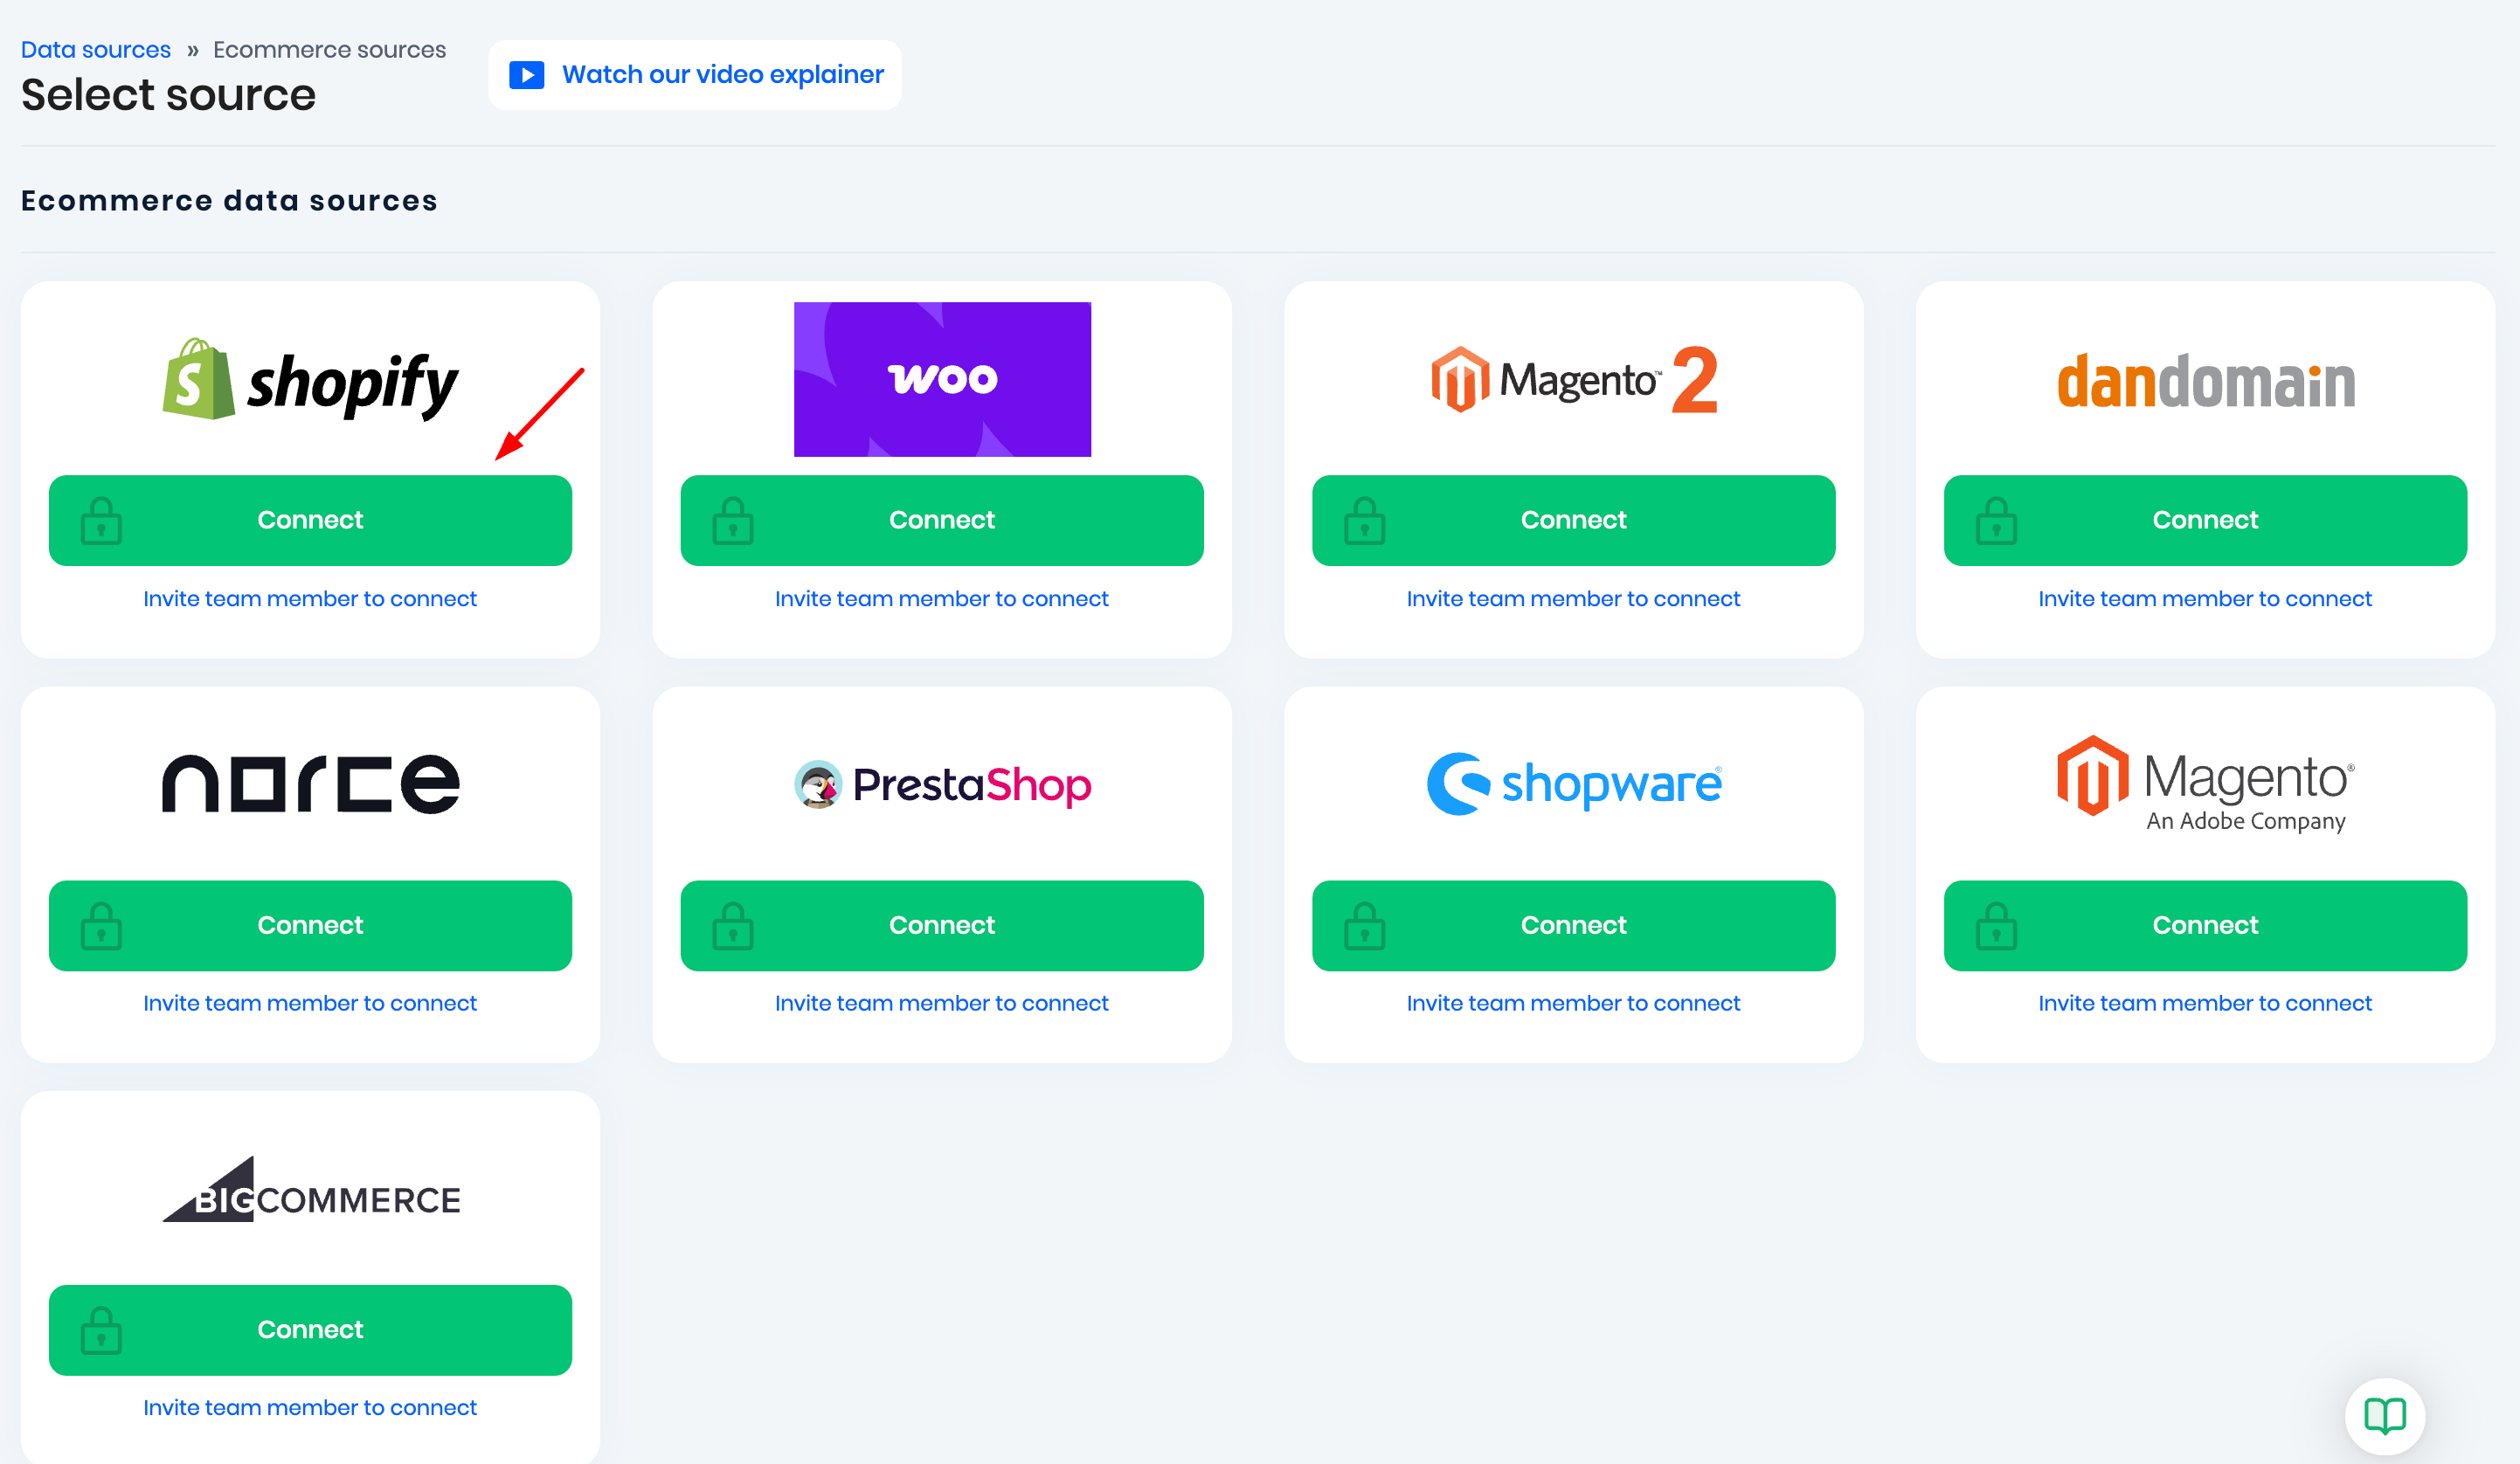The width and height of the screenshot is (2520, 1464).
Task: Watch our video explainer
Action: (722, 75)
